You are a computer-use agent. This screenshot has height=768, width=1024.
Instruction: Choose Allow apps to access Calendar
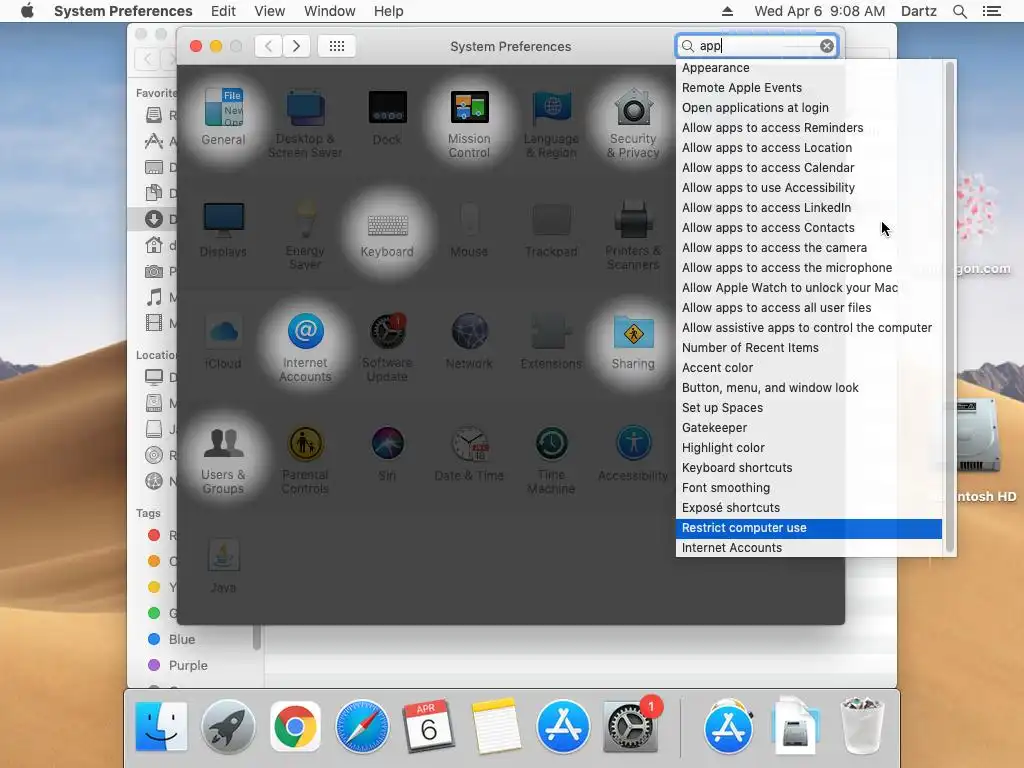coord(808,168)
